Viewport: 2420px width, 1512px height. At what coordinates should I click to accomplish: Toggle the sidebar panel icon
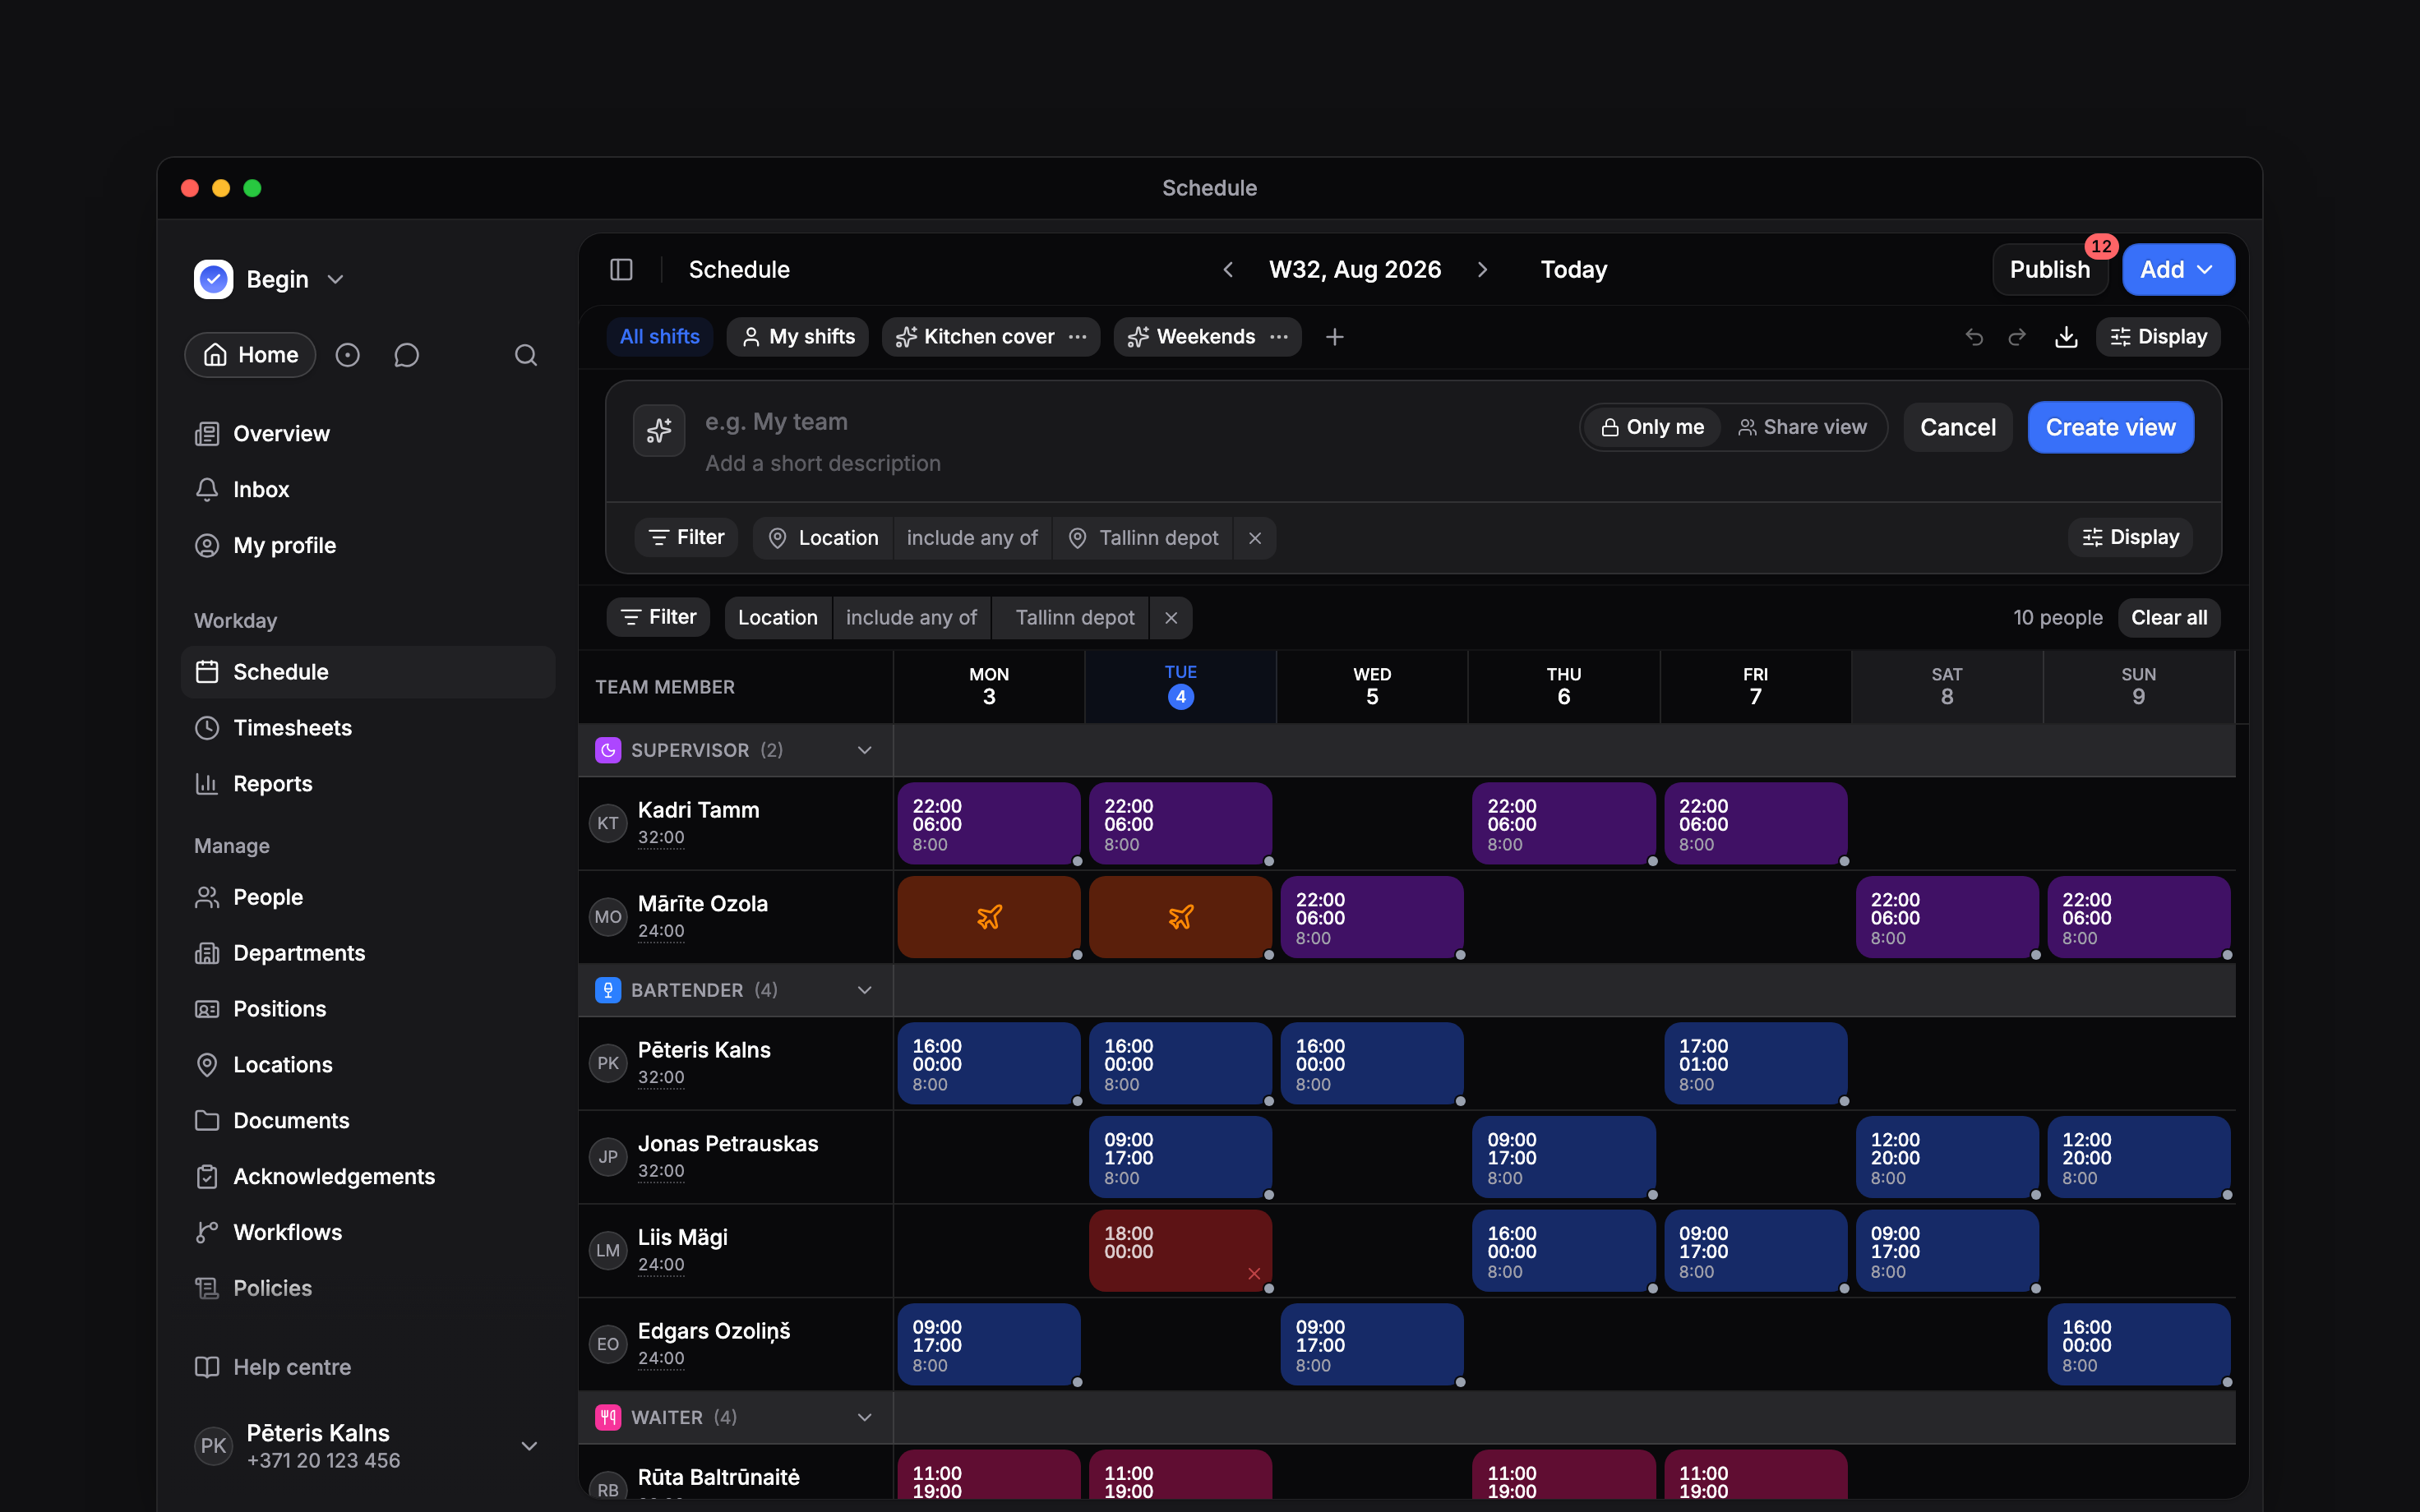coord(621,270)
